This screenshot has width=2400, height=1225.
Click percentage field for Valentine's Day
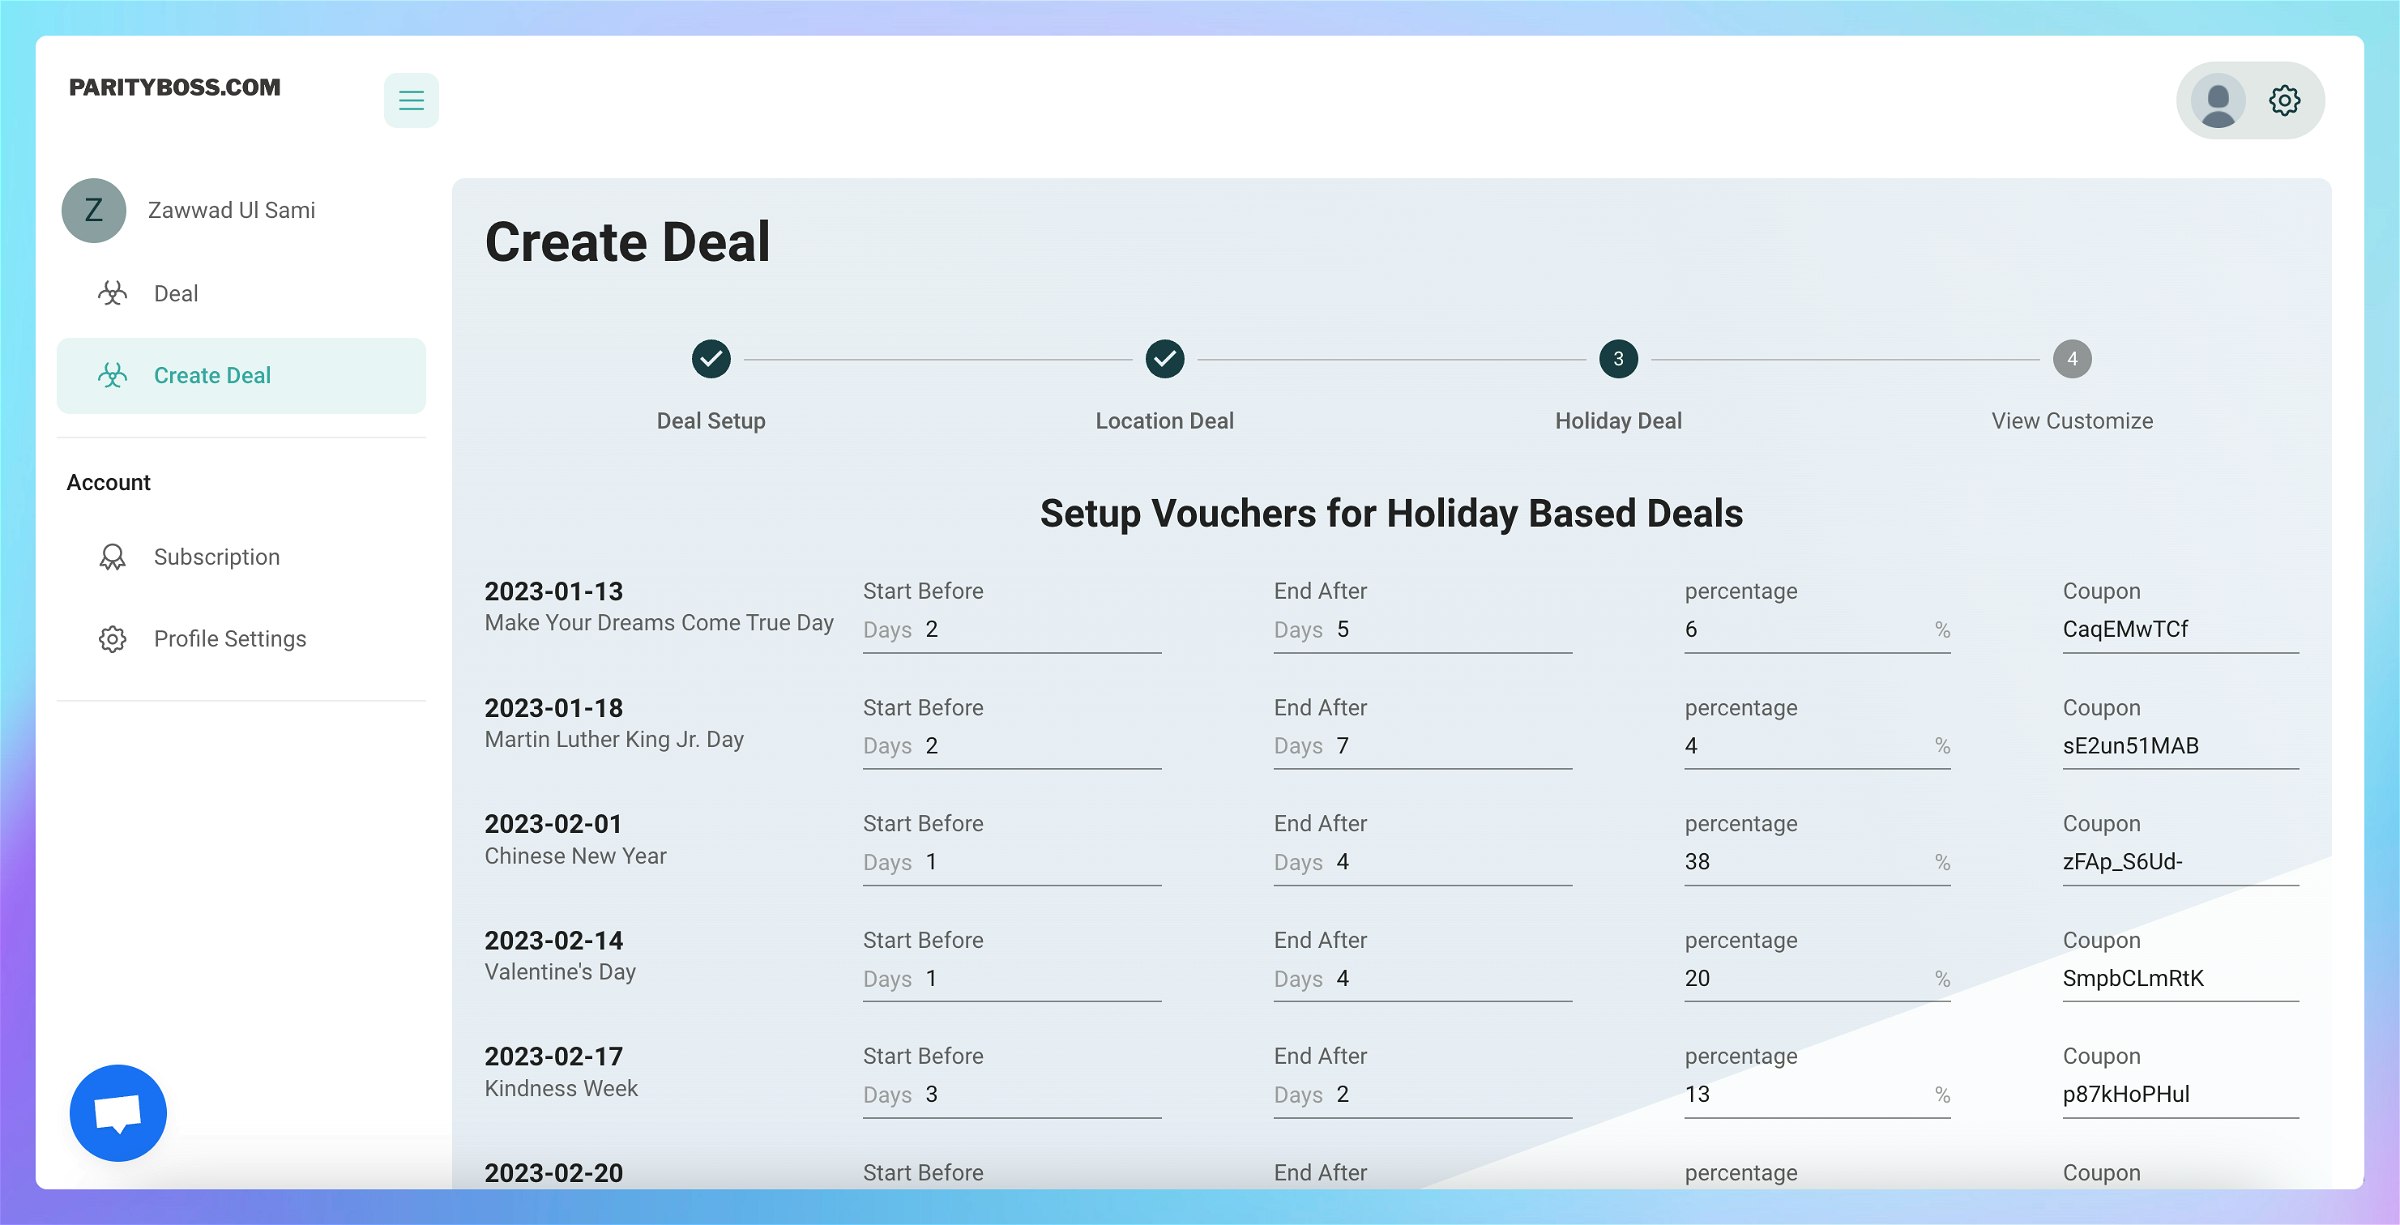tap(1805, 978)
